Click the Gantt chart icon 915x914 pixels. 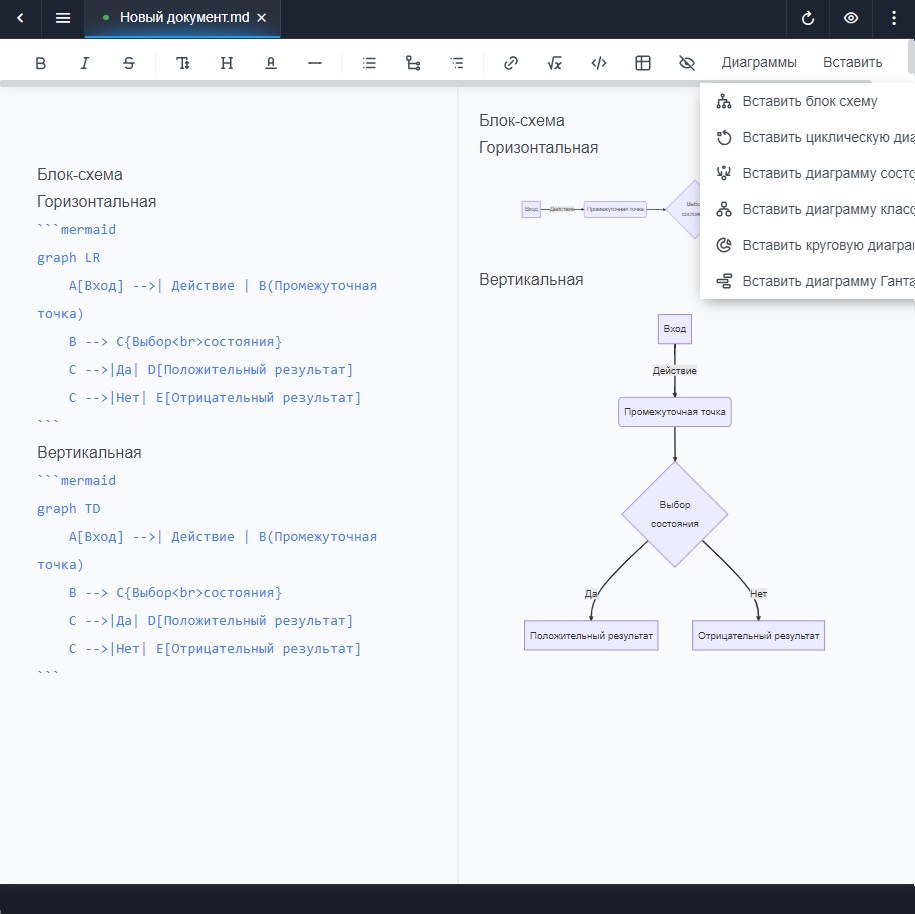[x=724, y=281]
